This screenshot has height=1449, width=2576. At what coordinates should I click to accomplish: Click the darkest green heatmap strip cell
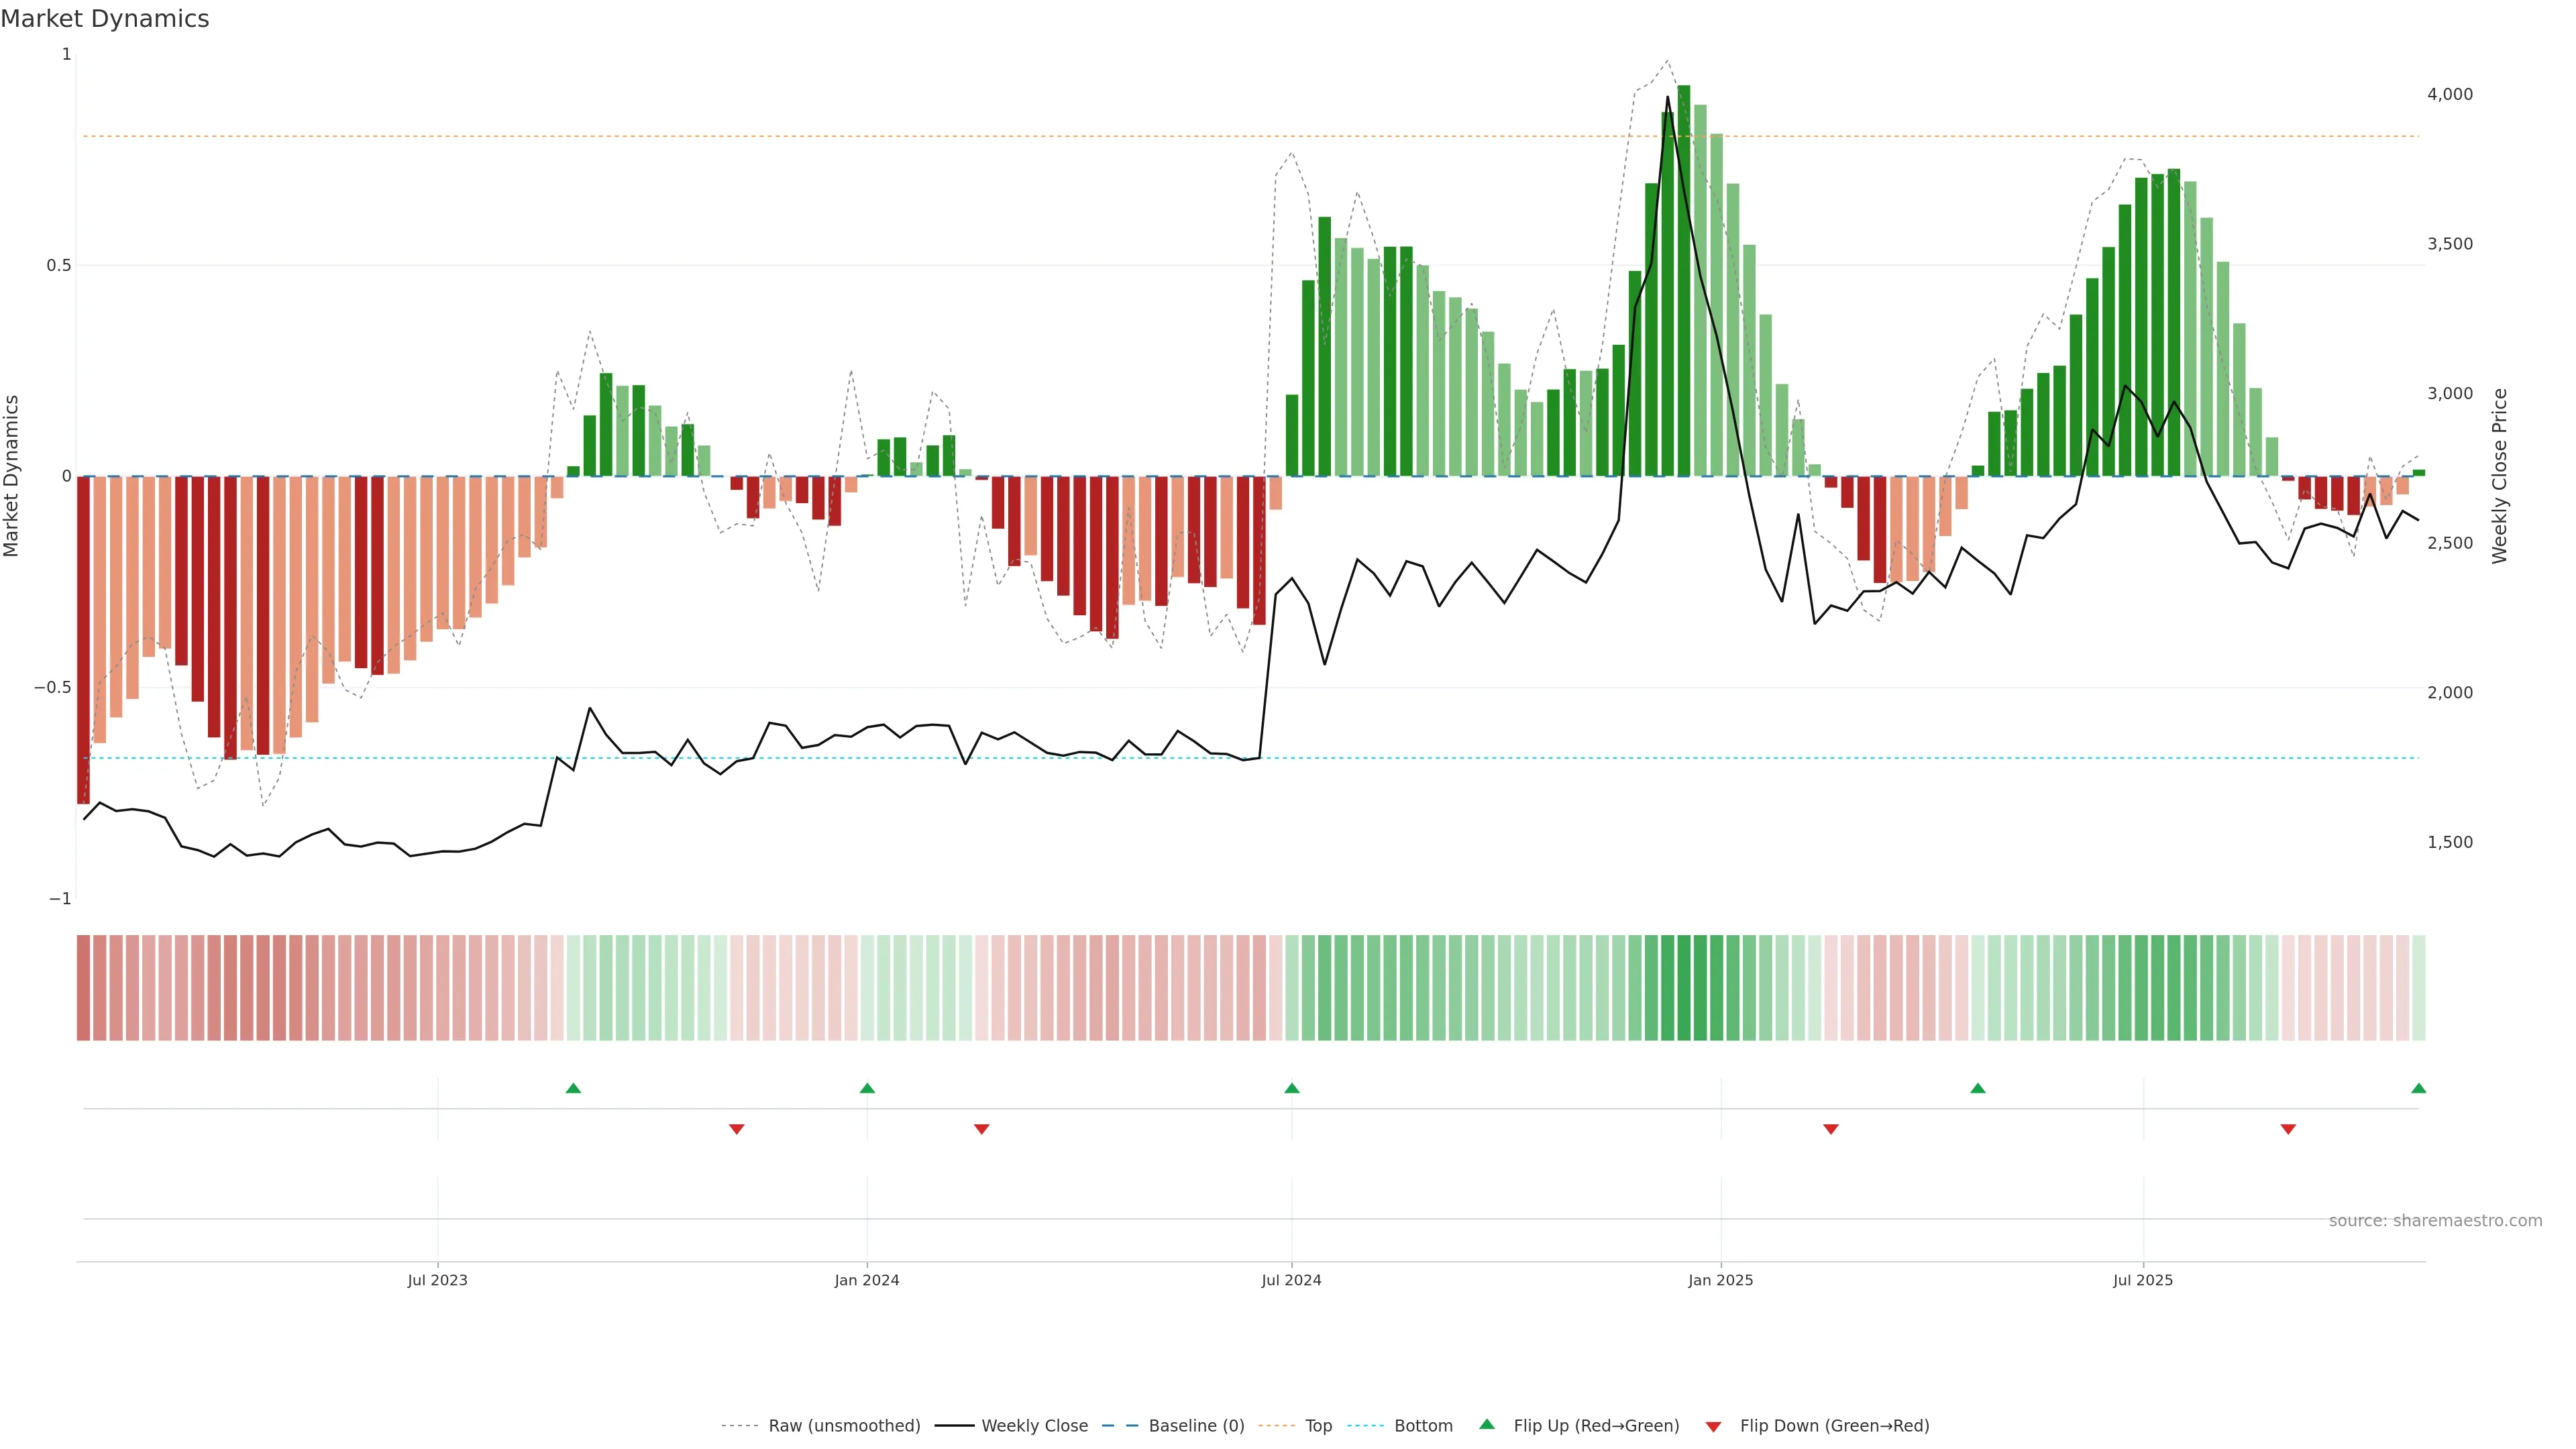click(1684, 988)
